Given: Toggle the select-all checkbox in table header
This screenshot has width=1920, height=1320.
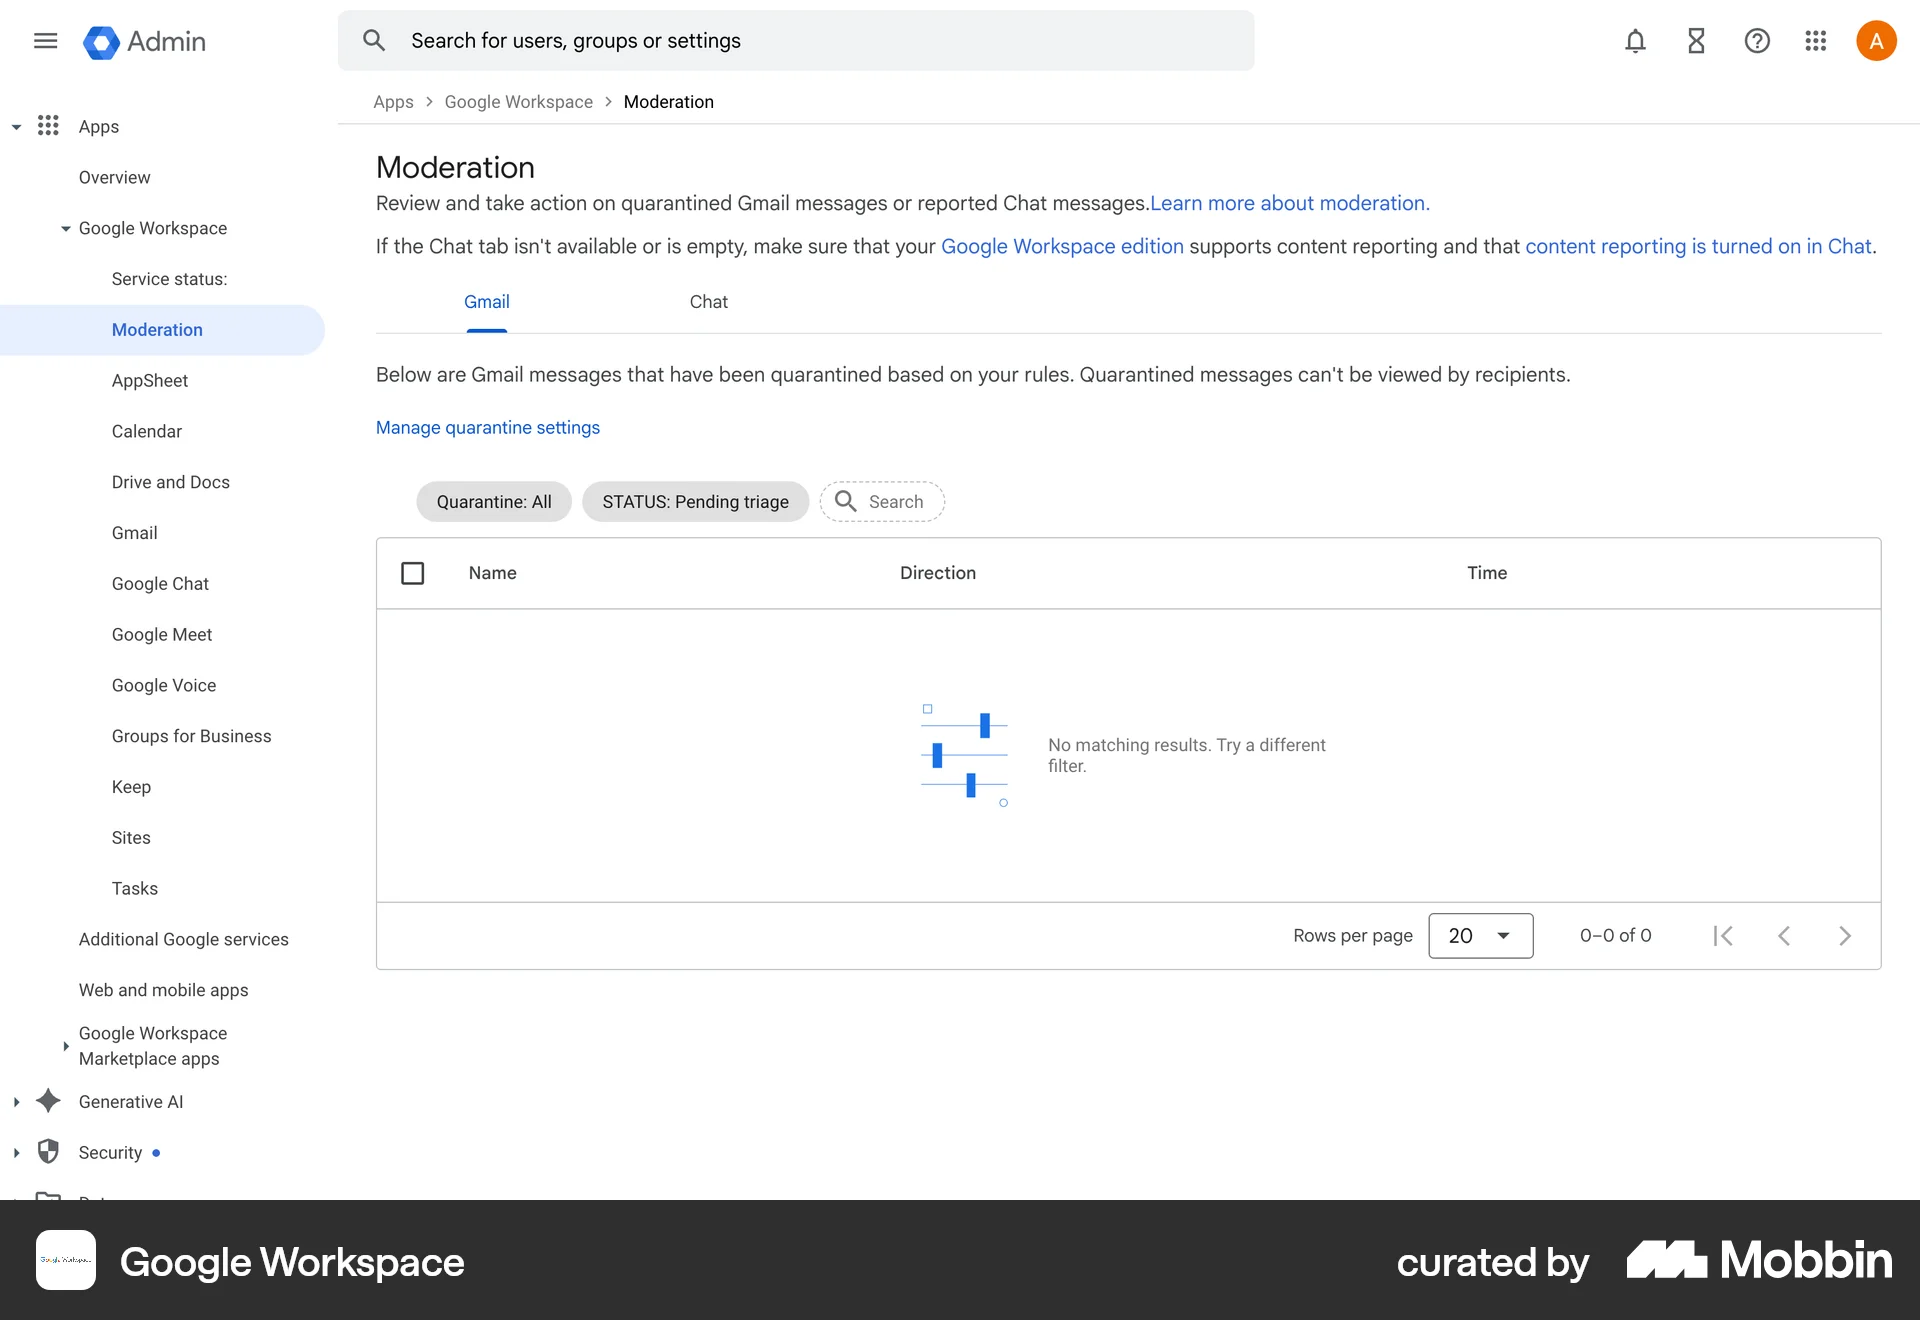Looking at the screenshot, I should tap(412, 573).
